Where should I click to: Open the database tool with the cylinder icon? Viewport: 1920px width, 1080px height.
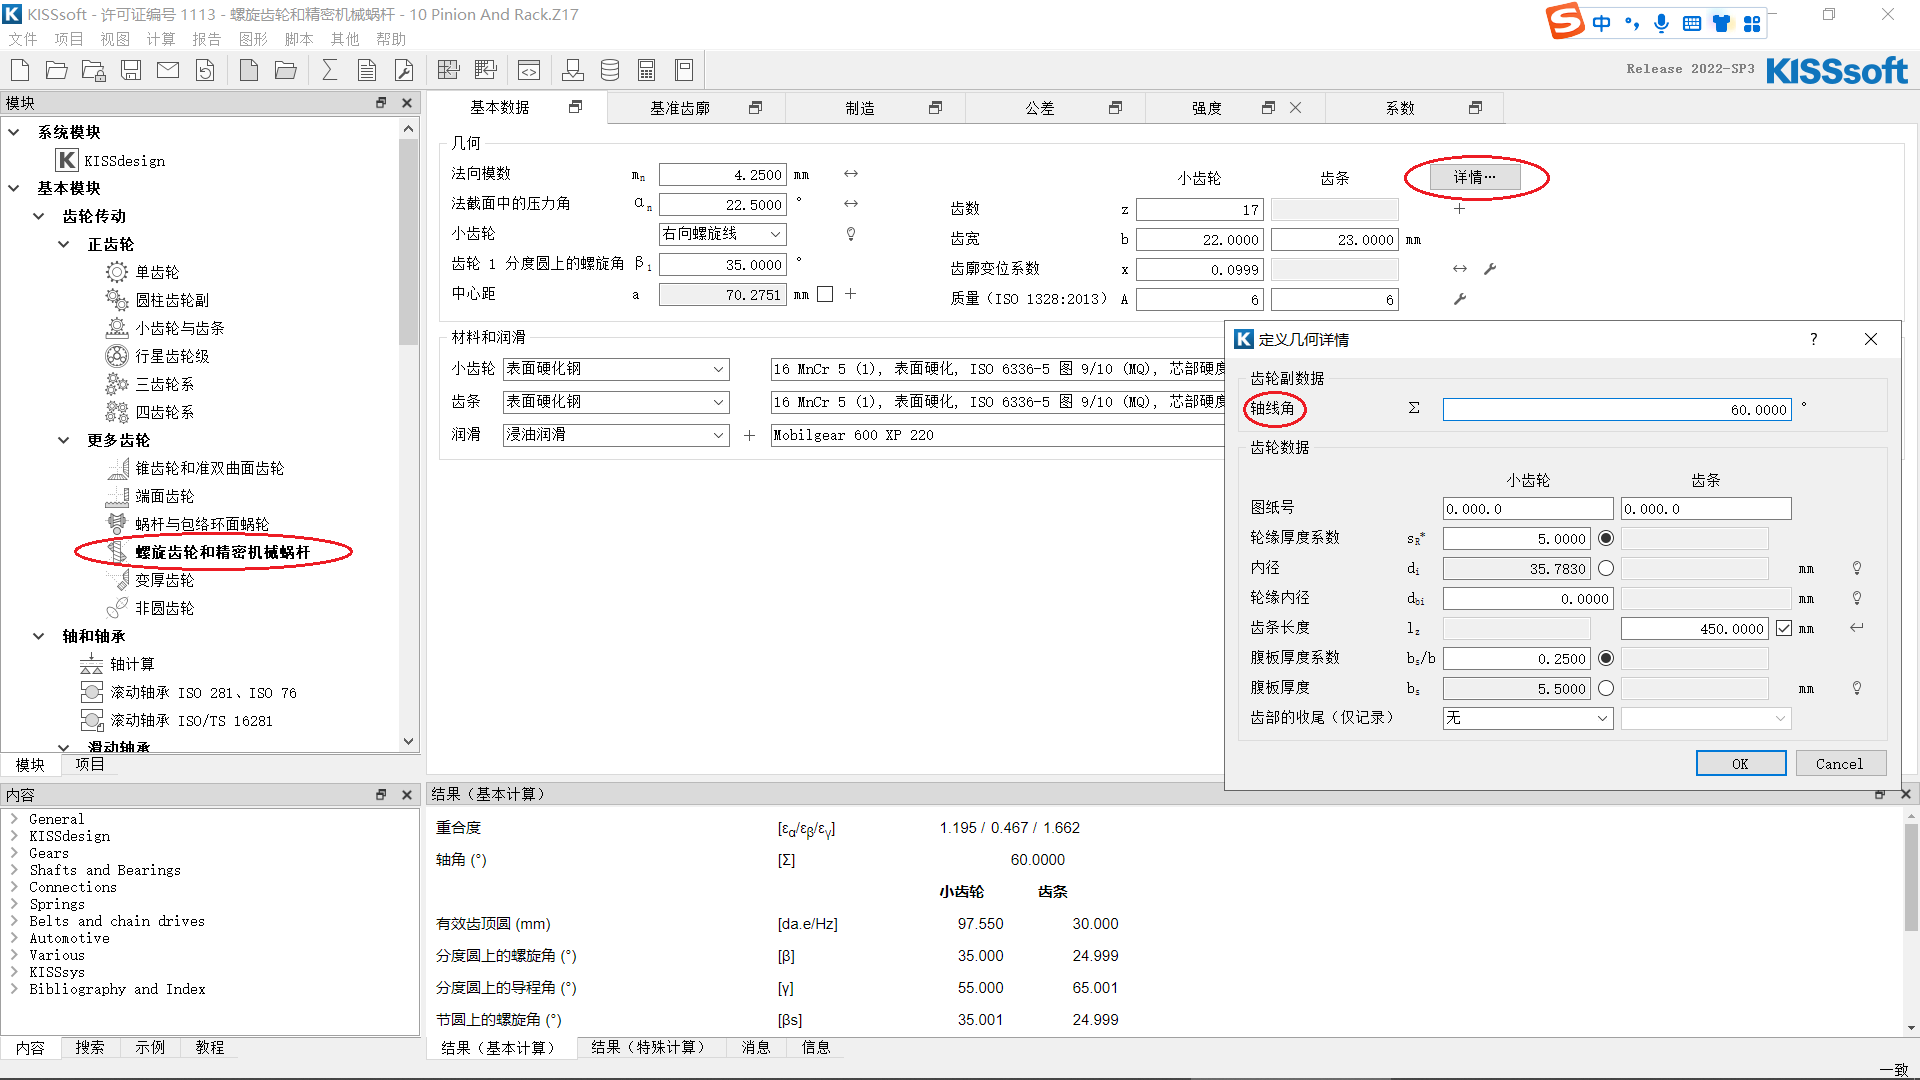[x=610, y=70]
